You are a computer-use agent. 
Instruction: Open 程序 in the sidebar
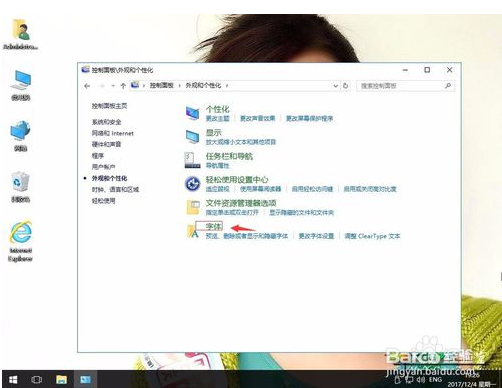coord(98,155)
